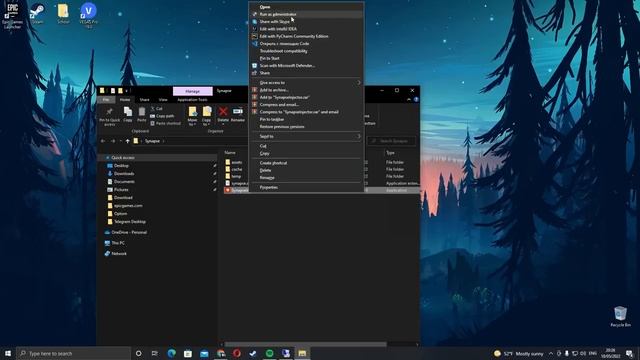Click the Search Synapse input field
640x360 pixels.
click(x=391, y=141)
